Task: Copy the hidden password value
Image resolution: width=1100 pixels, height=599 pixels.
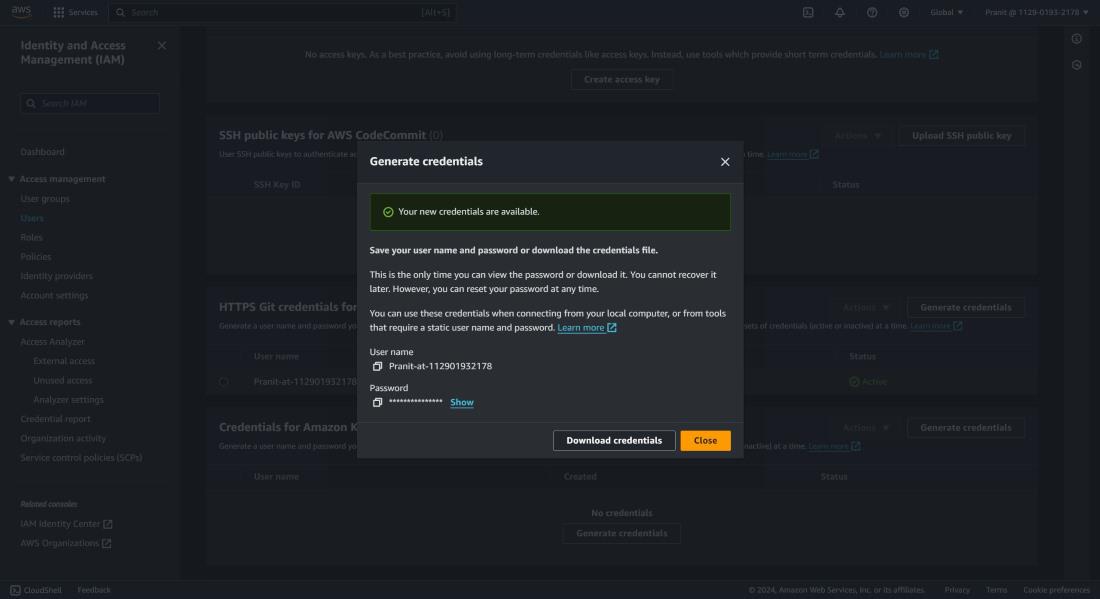Action: [377, 402]
